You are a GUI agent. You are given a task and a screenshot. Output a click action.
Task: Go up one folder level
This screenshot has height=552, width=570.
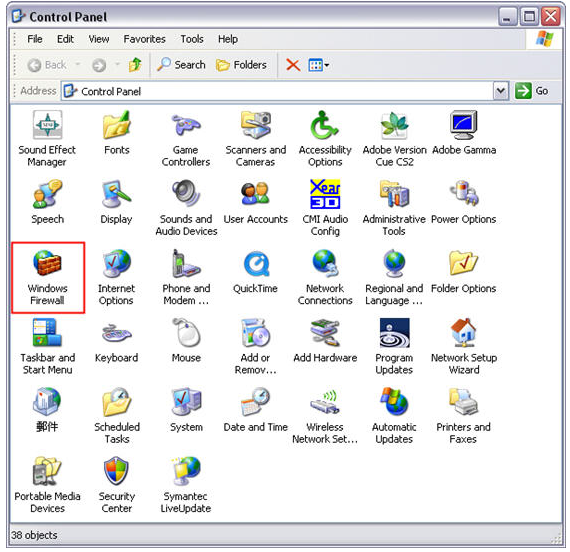coord(135,65)
